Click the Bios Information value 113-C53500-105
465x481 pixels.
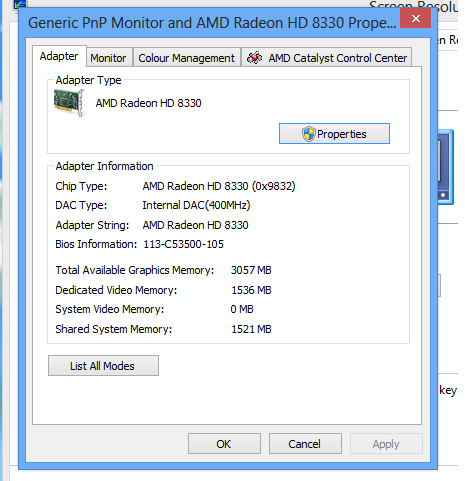[x=184, y=244]
